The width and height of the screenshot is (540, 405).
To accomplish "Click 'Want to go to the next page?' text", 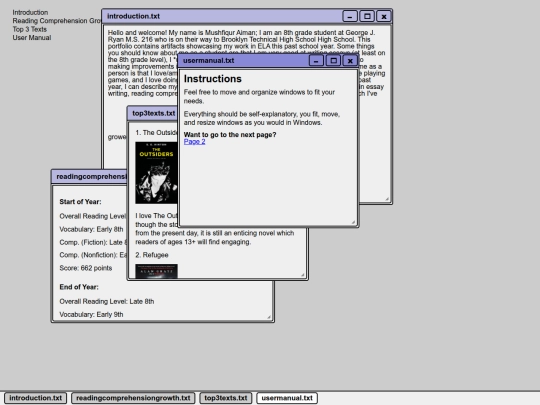I will (x=230, y=135).
